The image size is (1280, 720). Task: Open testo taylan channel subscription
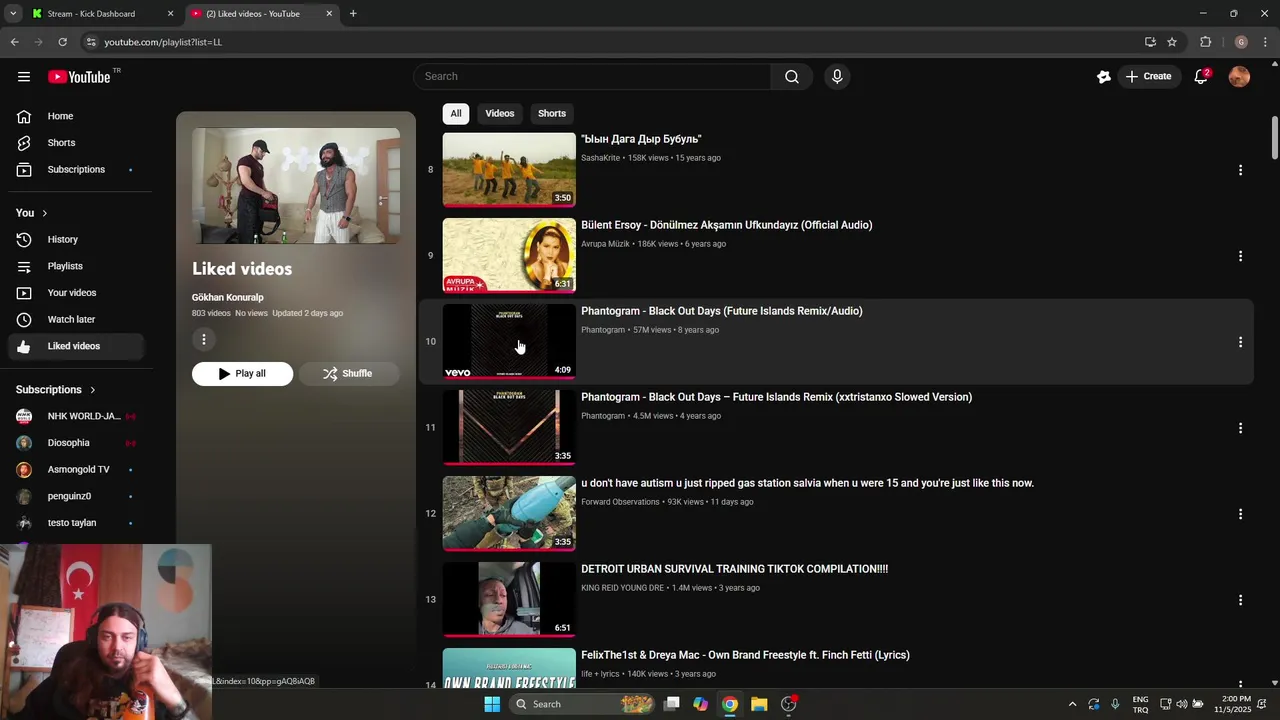click(x=74, y=523)
